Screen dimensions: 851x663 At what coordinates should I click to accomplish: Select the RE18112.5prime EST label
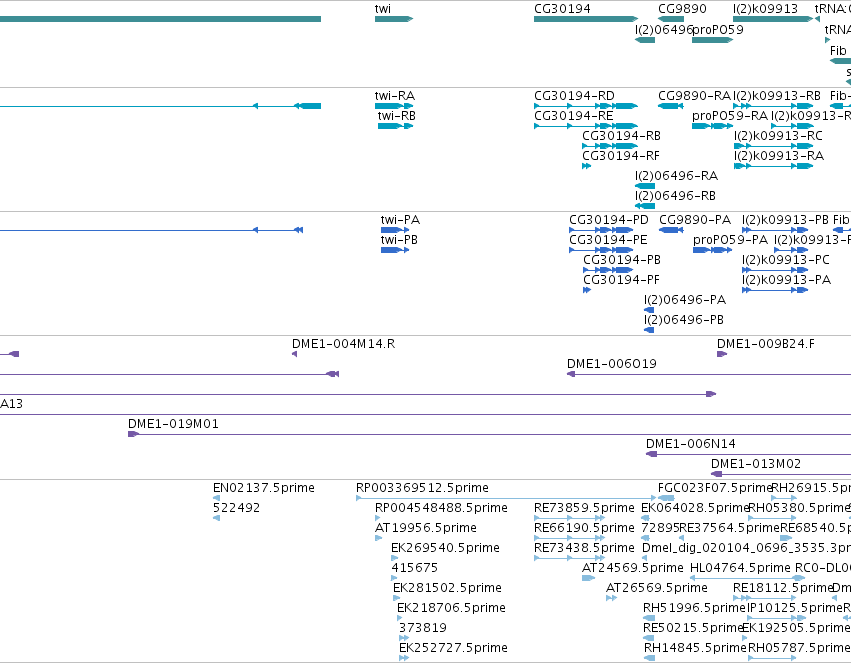point(783,588)
